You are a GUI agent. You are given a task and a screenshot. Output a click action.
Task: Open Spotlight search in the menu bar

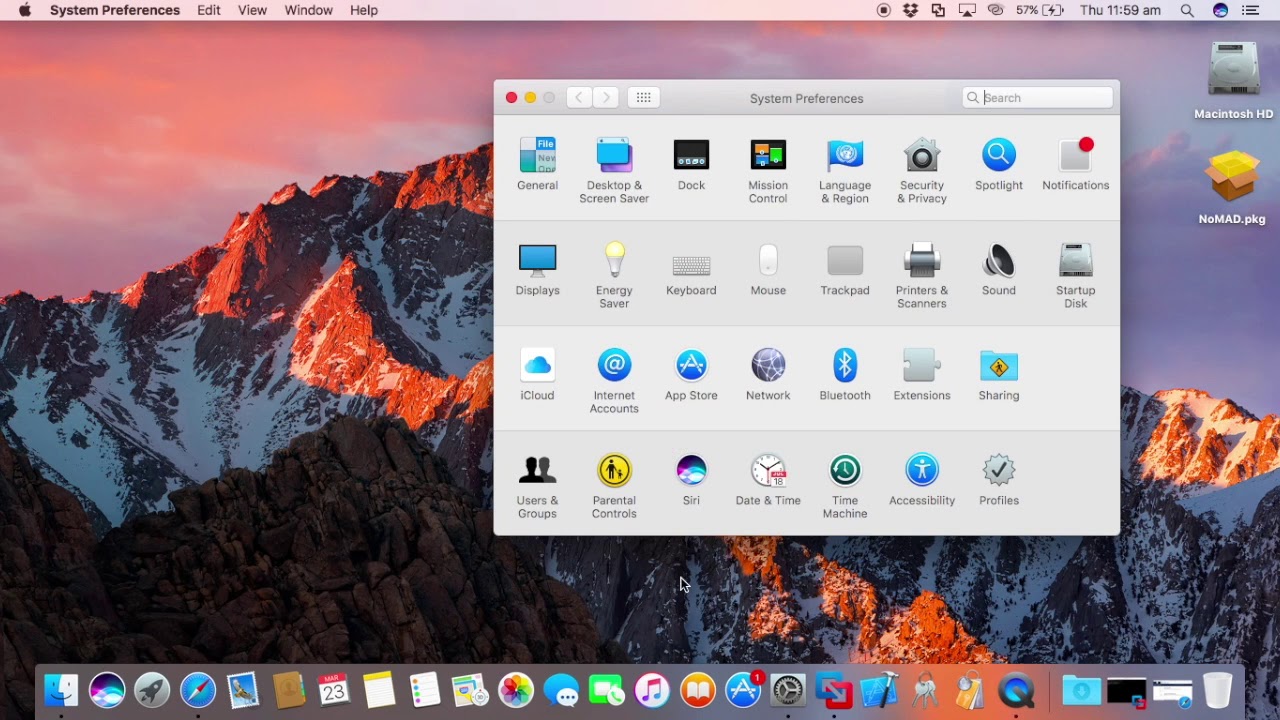pos(1187,10)
